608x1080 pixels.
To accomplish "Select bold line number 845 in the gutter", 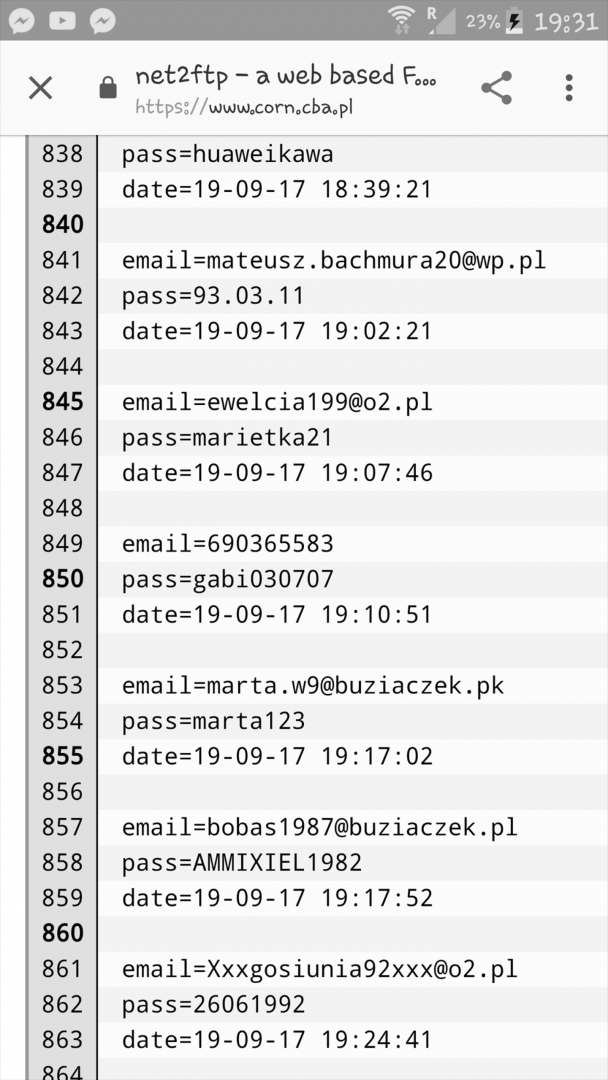I will click(x=62, y=402).
